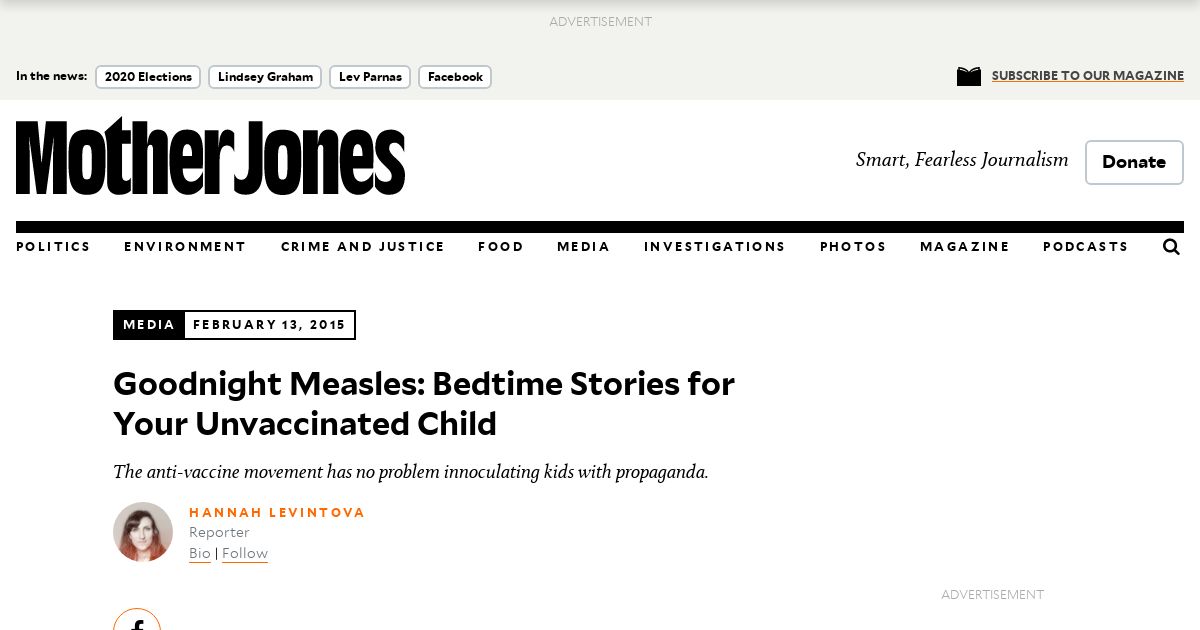Go to Crime and Justice section

362,247
